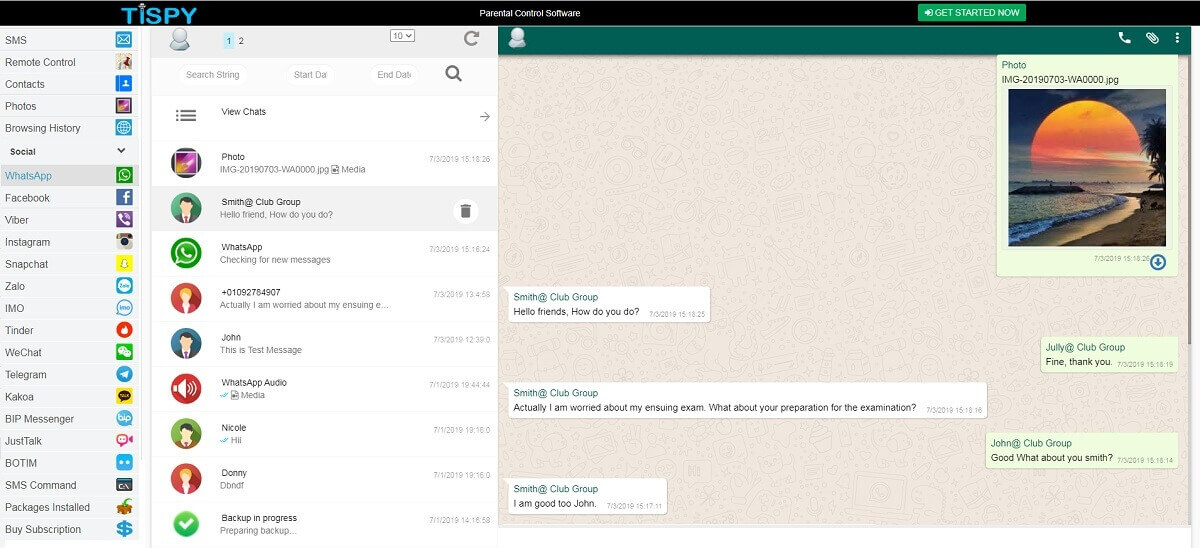Click the End Date field
Screen dimensions: 1200x548
click(x=394, y=74)
